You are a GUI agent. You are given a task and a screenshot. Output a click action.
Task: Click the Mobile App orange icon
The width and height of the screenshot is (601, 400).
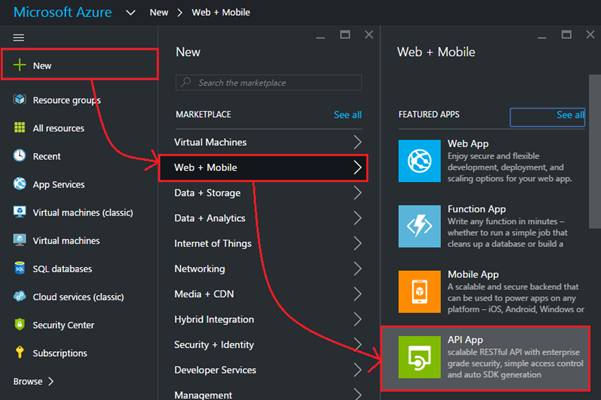419,292
